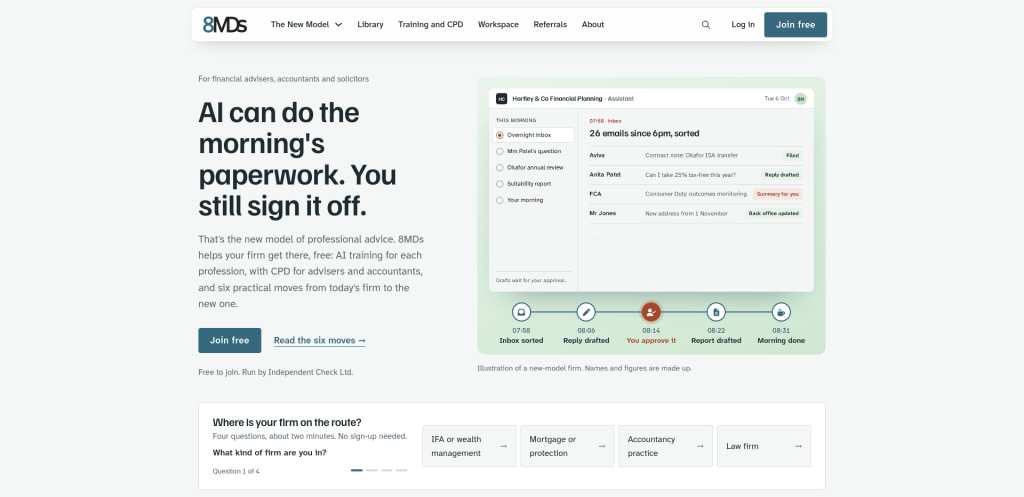The height and width of the screenshot is (497, 1024).
Task: Click Summary for you tag on FCA row
Action: [x=777, y=194]
